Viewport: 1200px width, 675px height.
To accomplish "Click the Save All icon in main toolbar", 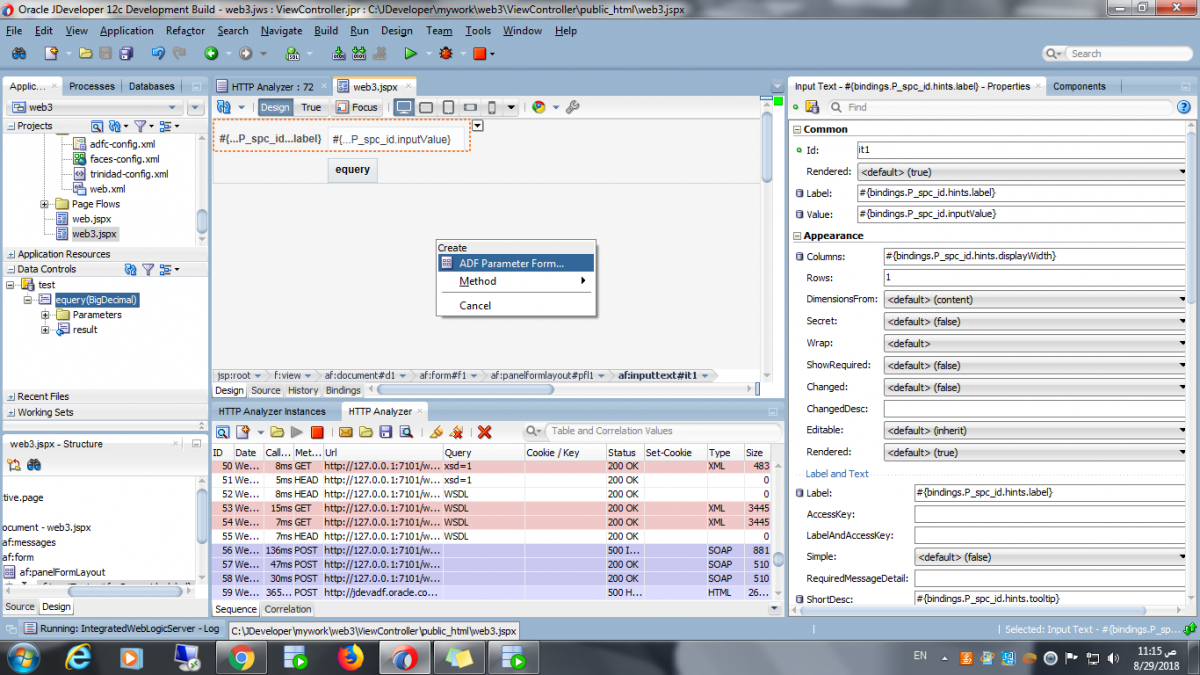I will tap(126, 53).
